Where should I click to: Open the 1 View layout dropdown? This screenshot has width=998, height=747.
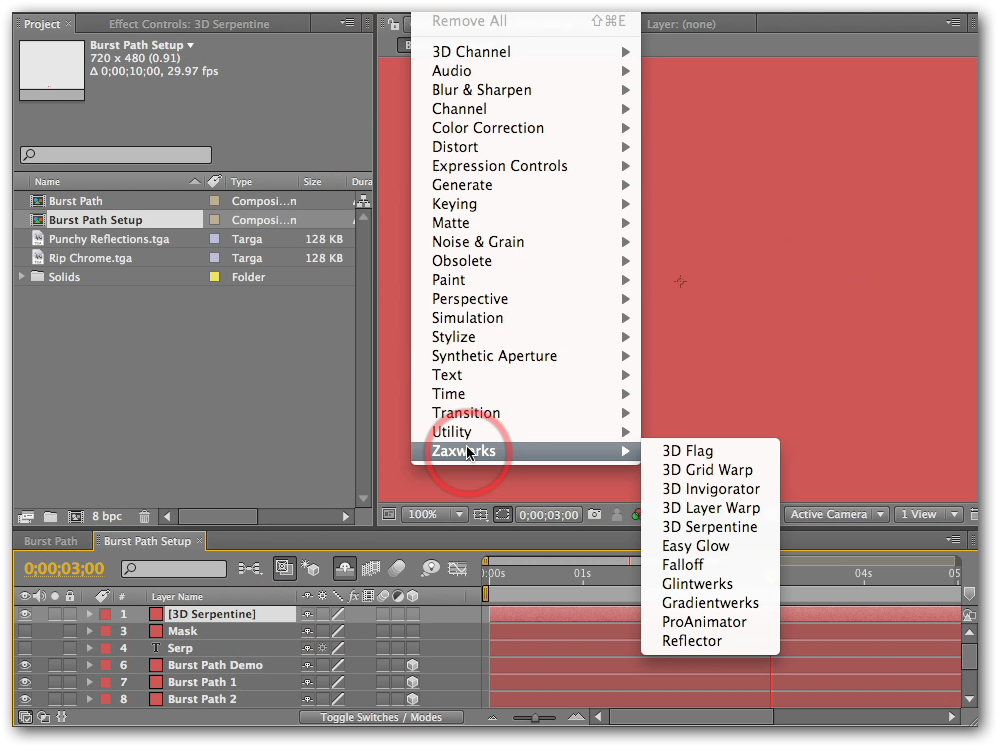(x=927, y=514)
